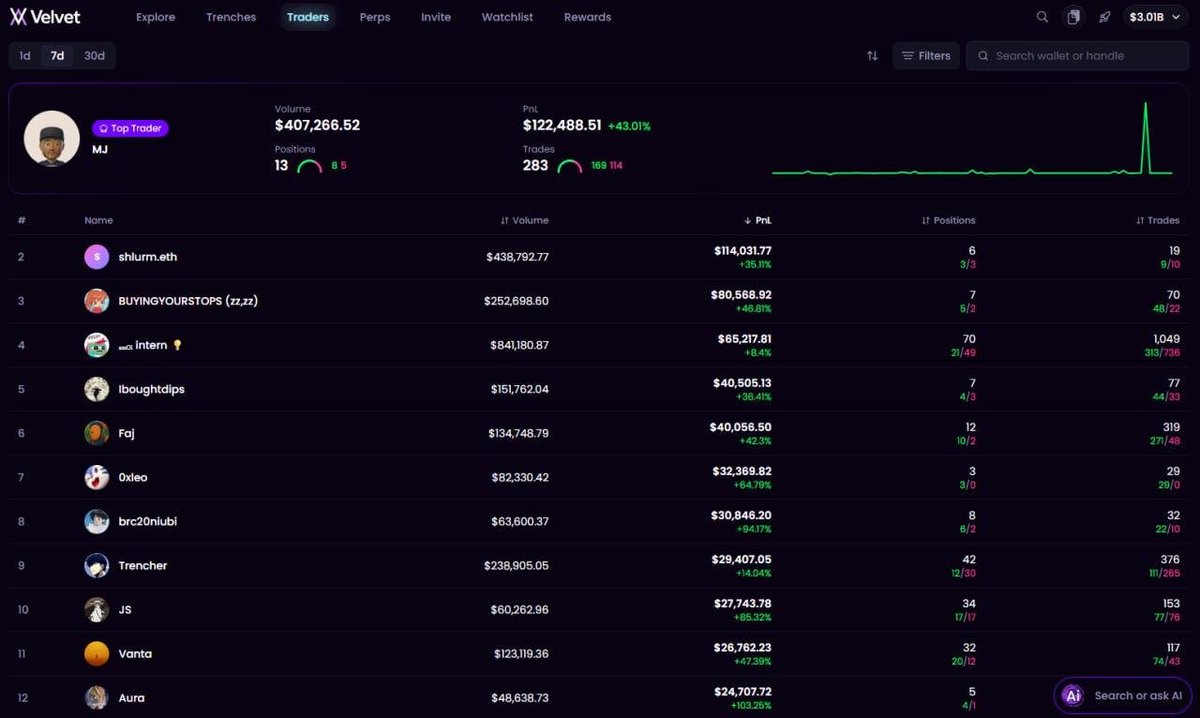Click the Name column header
Image resolution: width=1200 pixels, height=718 pixels.
click(99, 220)
